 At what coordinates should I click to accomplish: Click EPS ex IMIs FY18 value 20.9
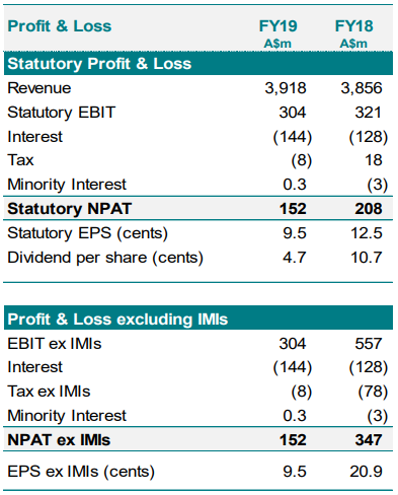pyautogui.click(x=366, y=472)
